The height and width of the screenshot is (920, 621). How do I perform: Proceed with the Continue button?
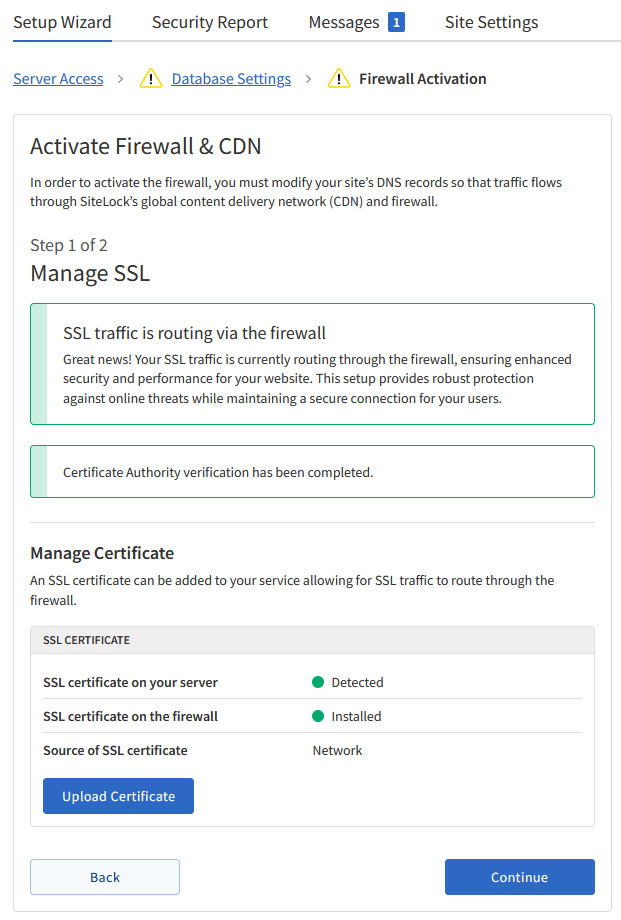tap(519, 877)
